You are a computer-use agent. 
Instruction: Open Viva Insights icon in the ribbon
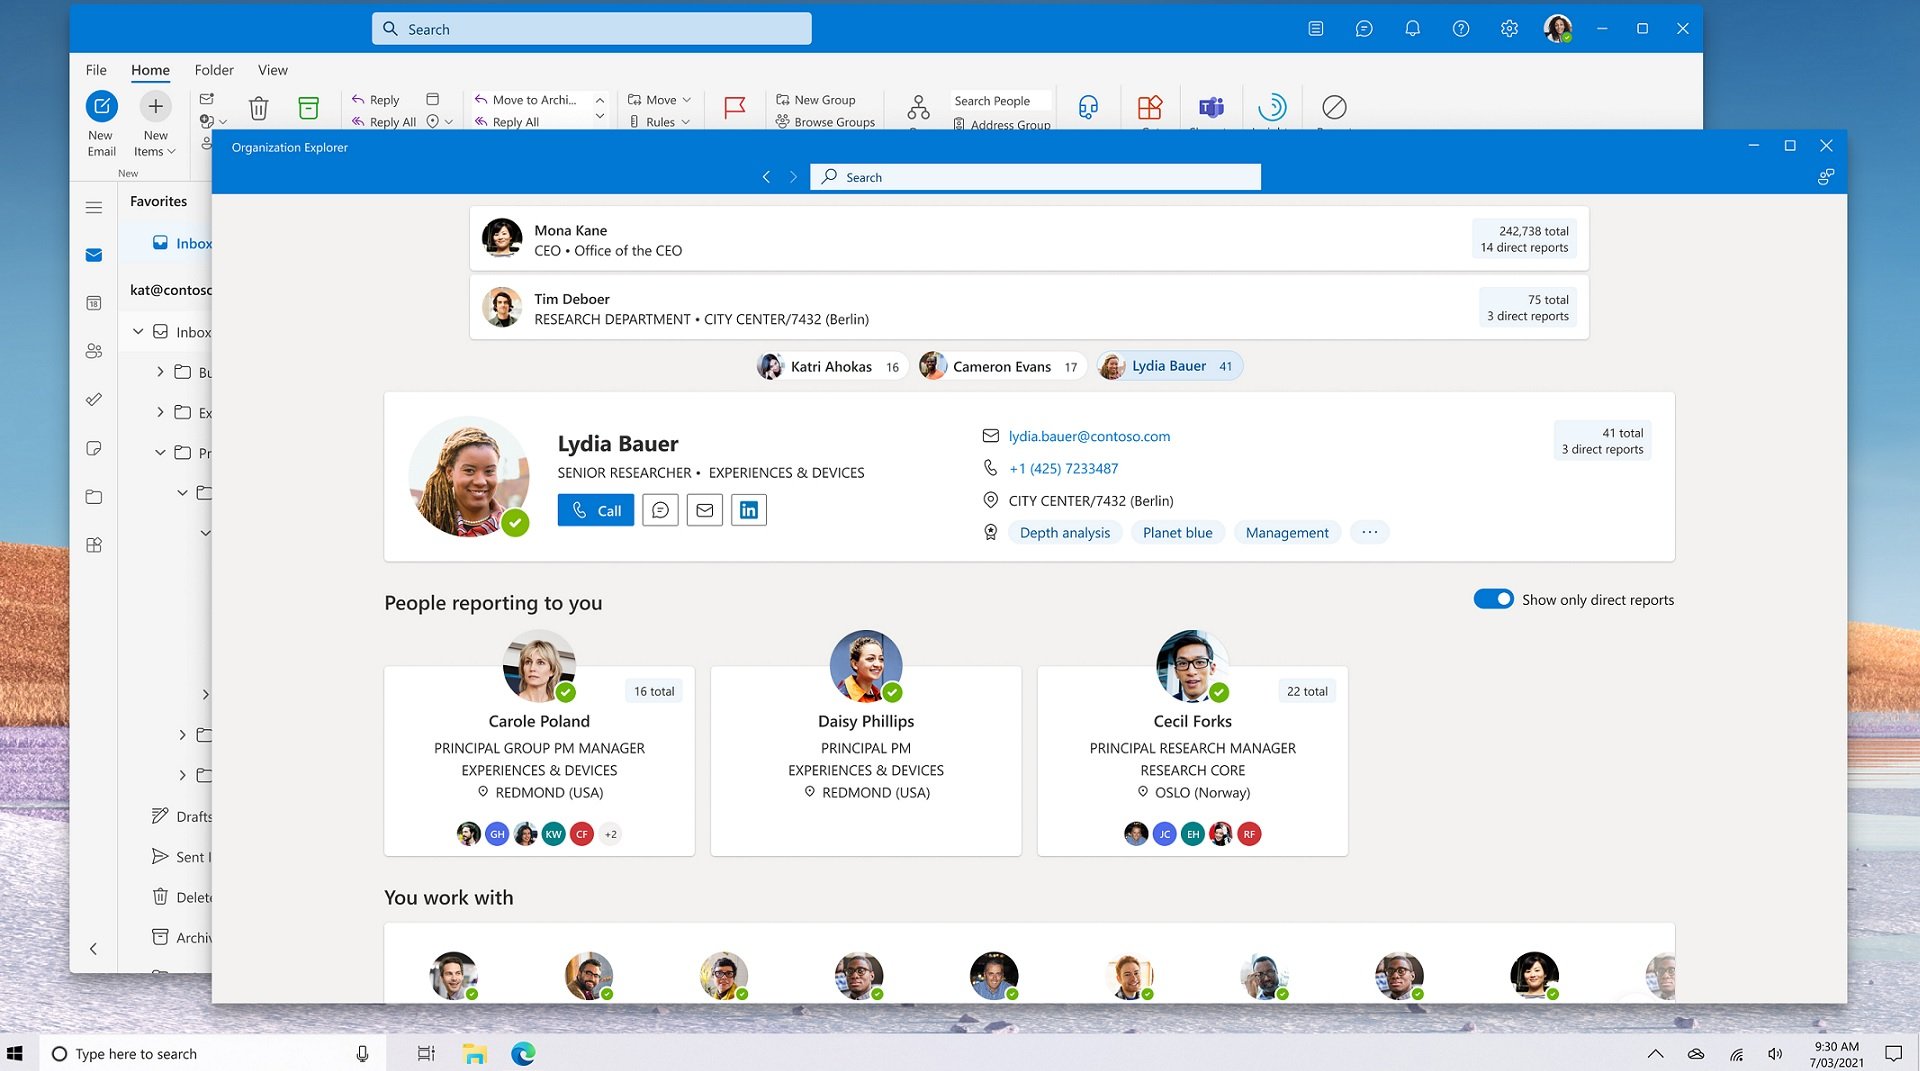(1272, 108)
